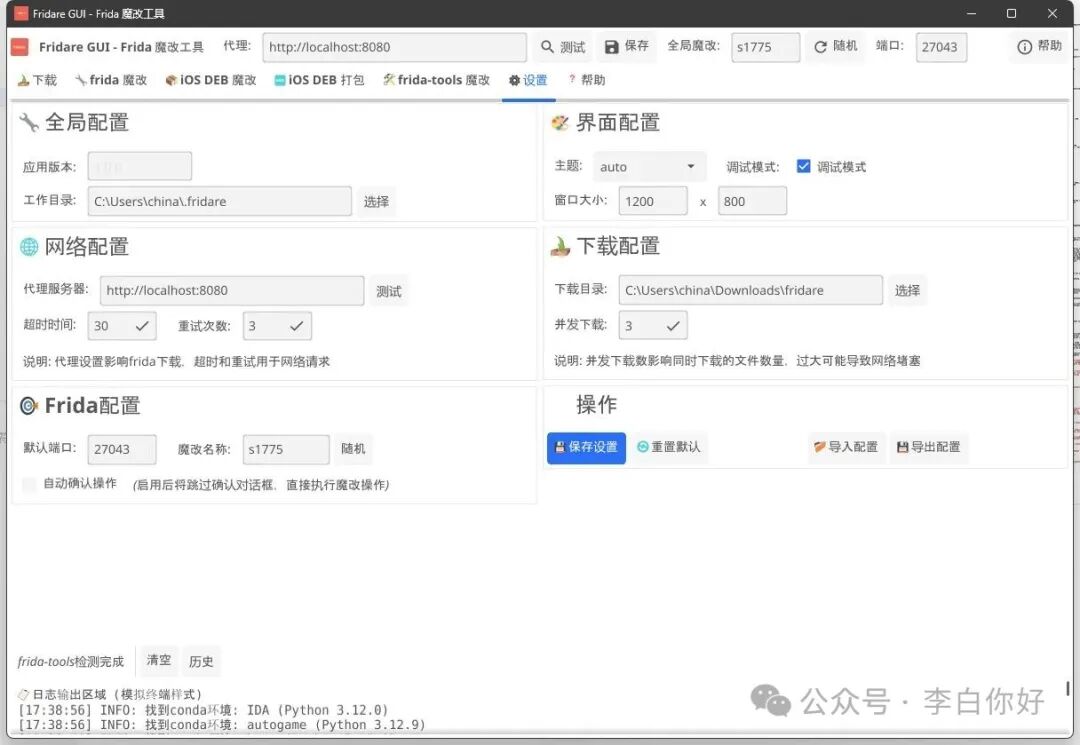Reset settings with 重置默认 button

click(669, 447)
